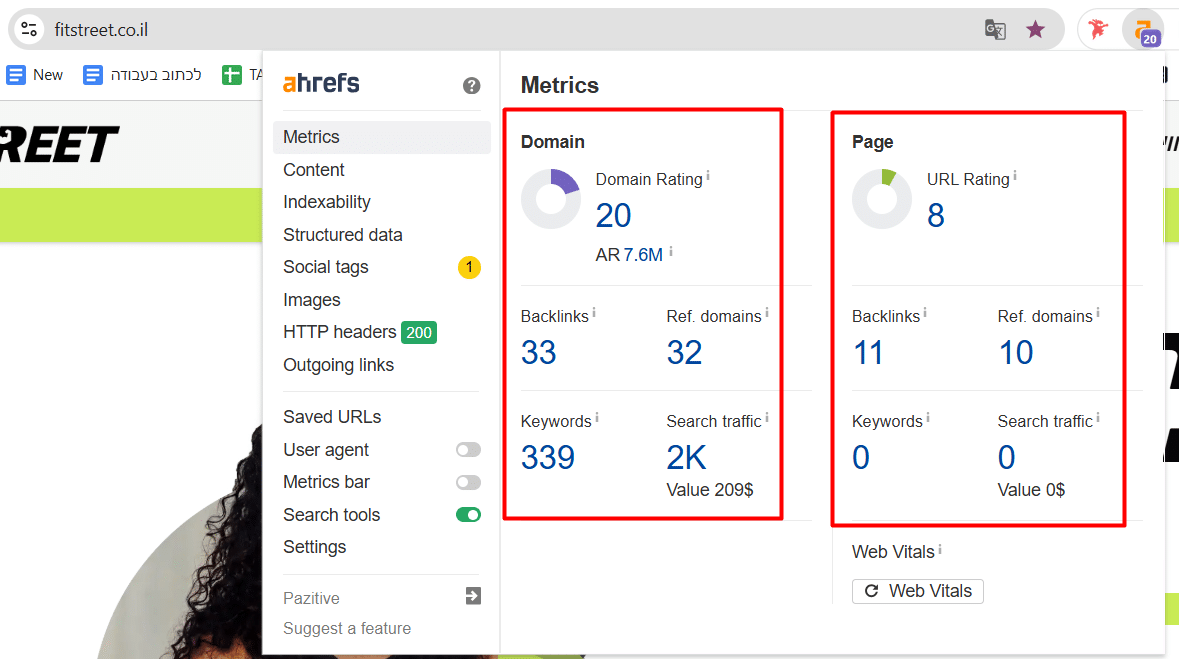Click the address bar showing fitstreet.co.il
The image size is (1179, 659).
pos(536,29)
